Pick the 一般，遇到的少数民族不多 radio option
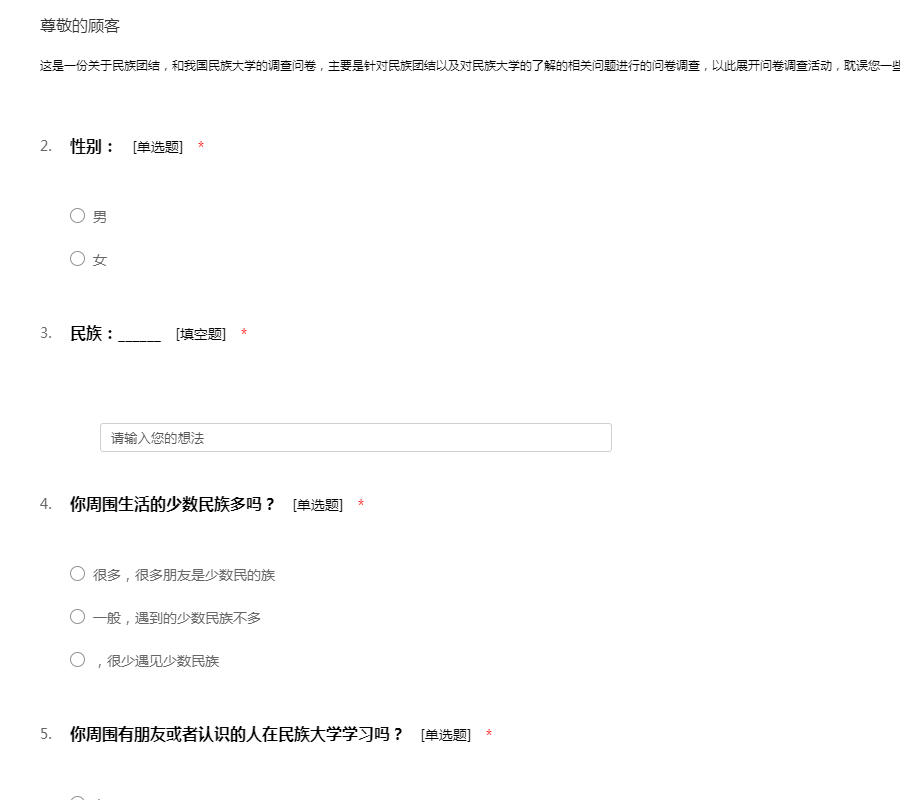900x800 pixels. (x=77, y=617)
